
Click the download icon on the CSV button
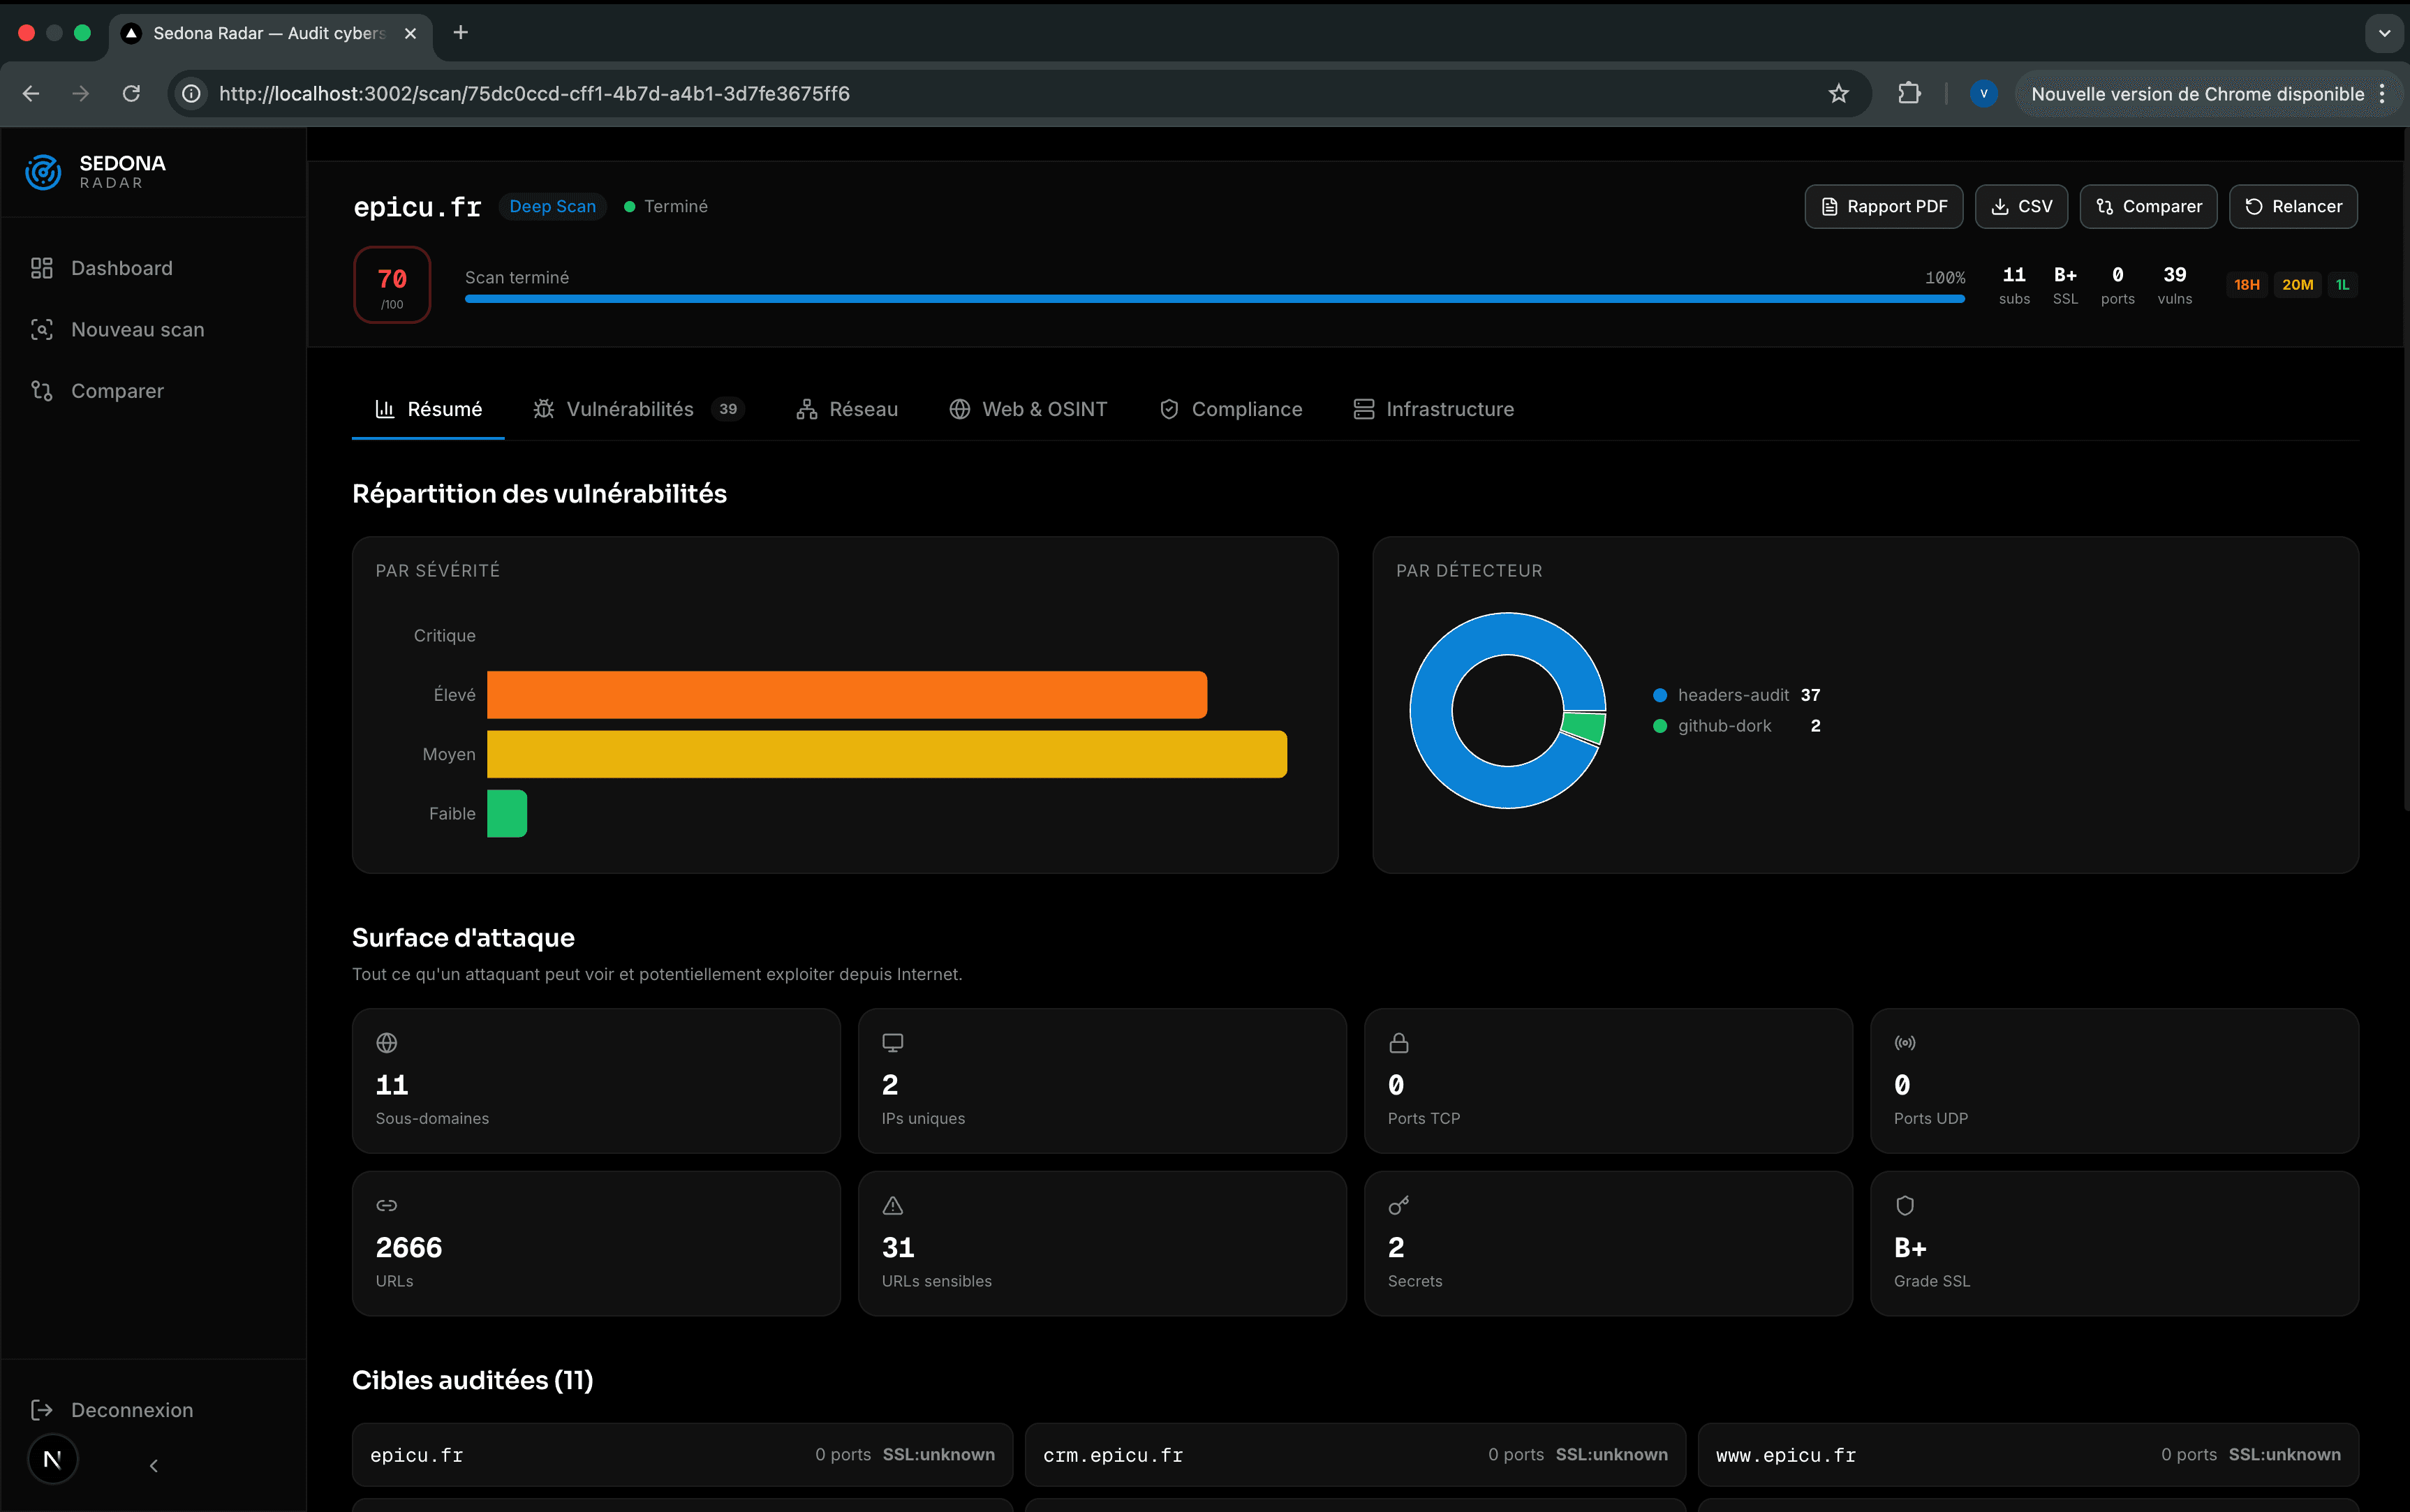tap(2000, 206)
